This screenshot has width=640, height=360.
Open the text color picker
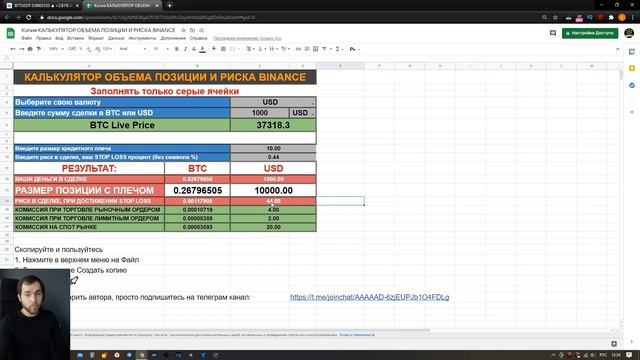tap(202, 49)
